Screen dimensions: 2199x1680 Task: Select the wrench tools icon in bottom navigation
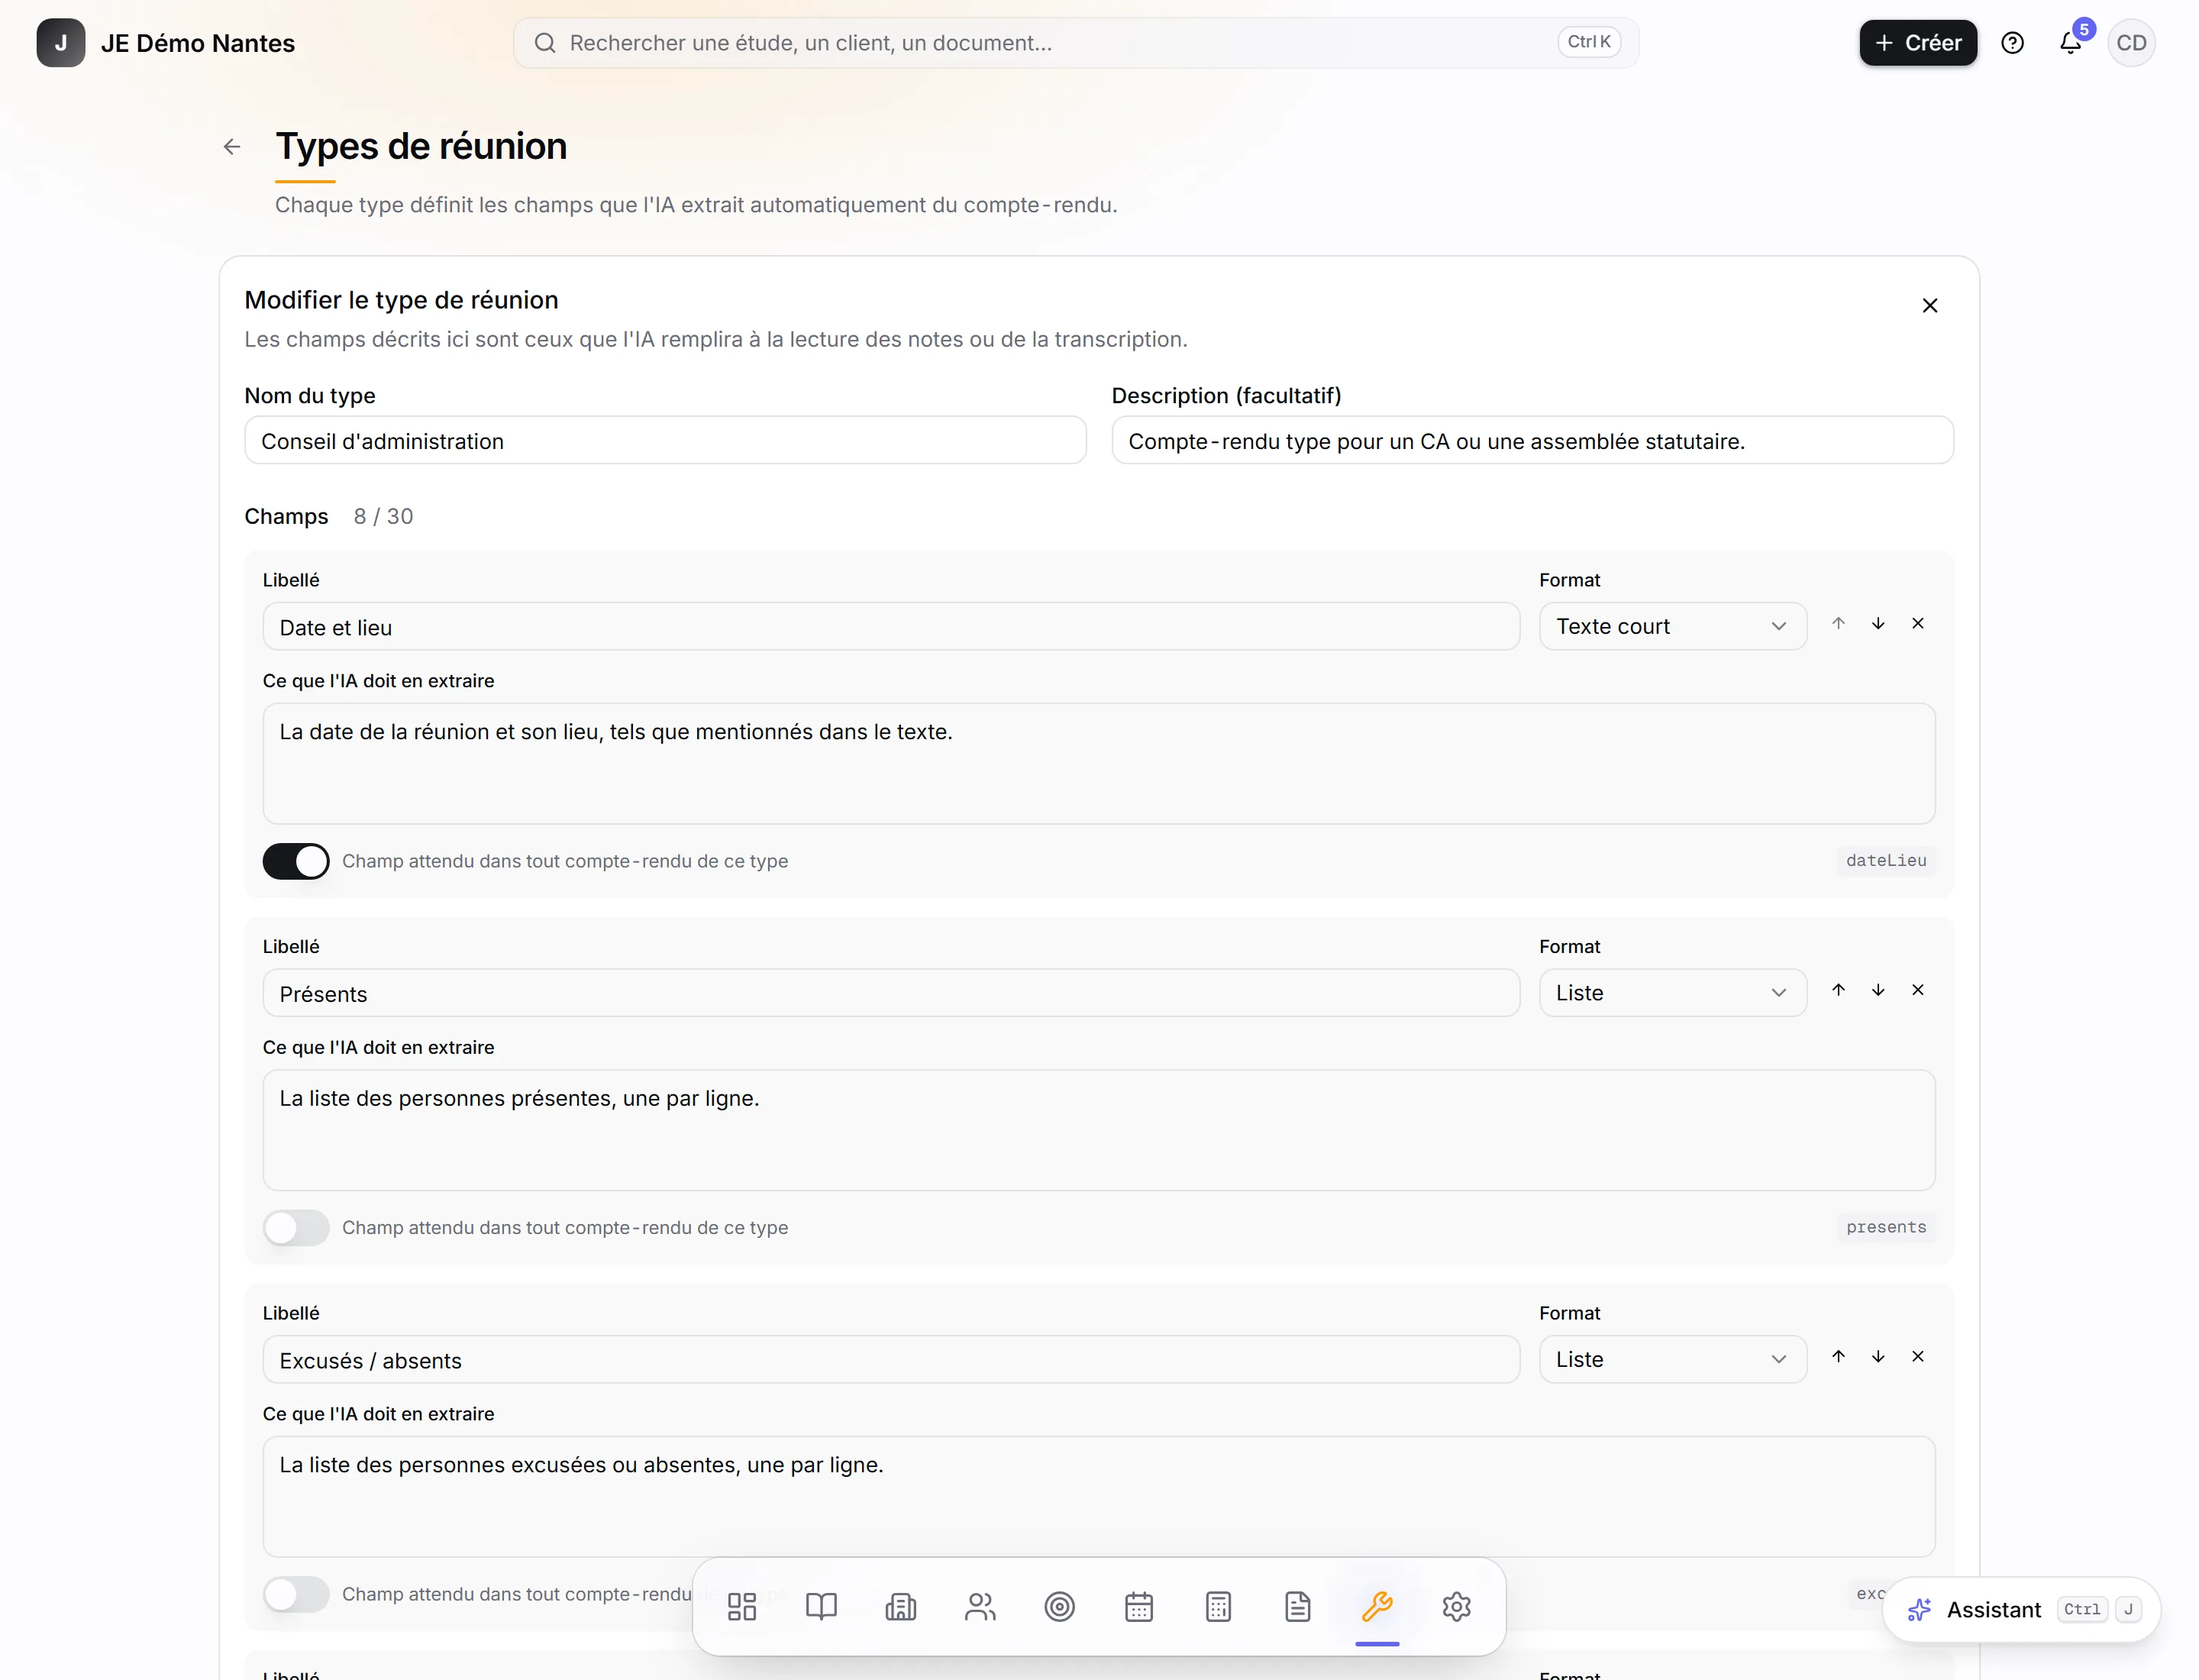(1377, 1607)
